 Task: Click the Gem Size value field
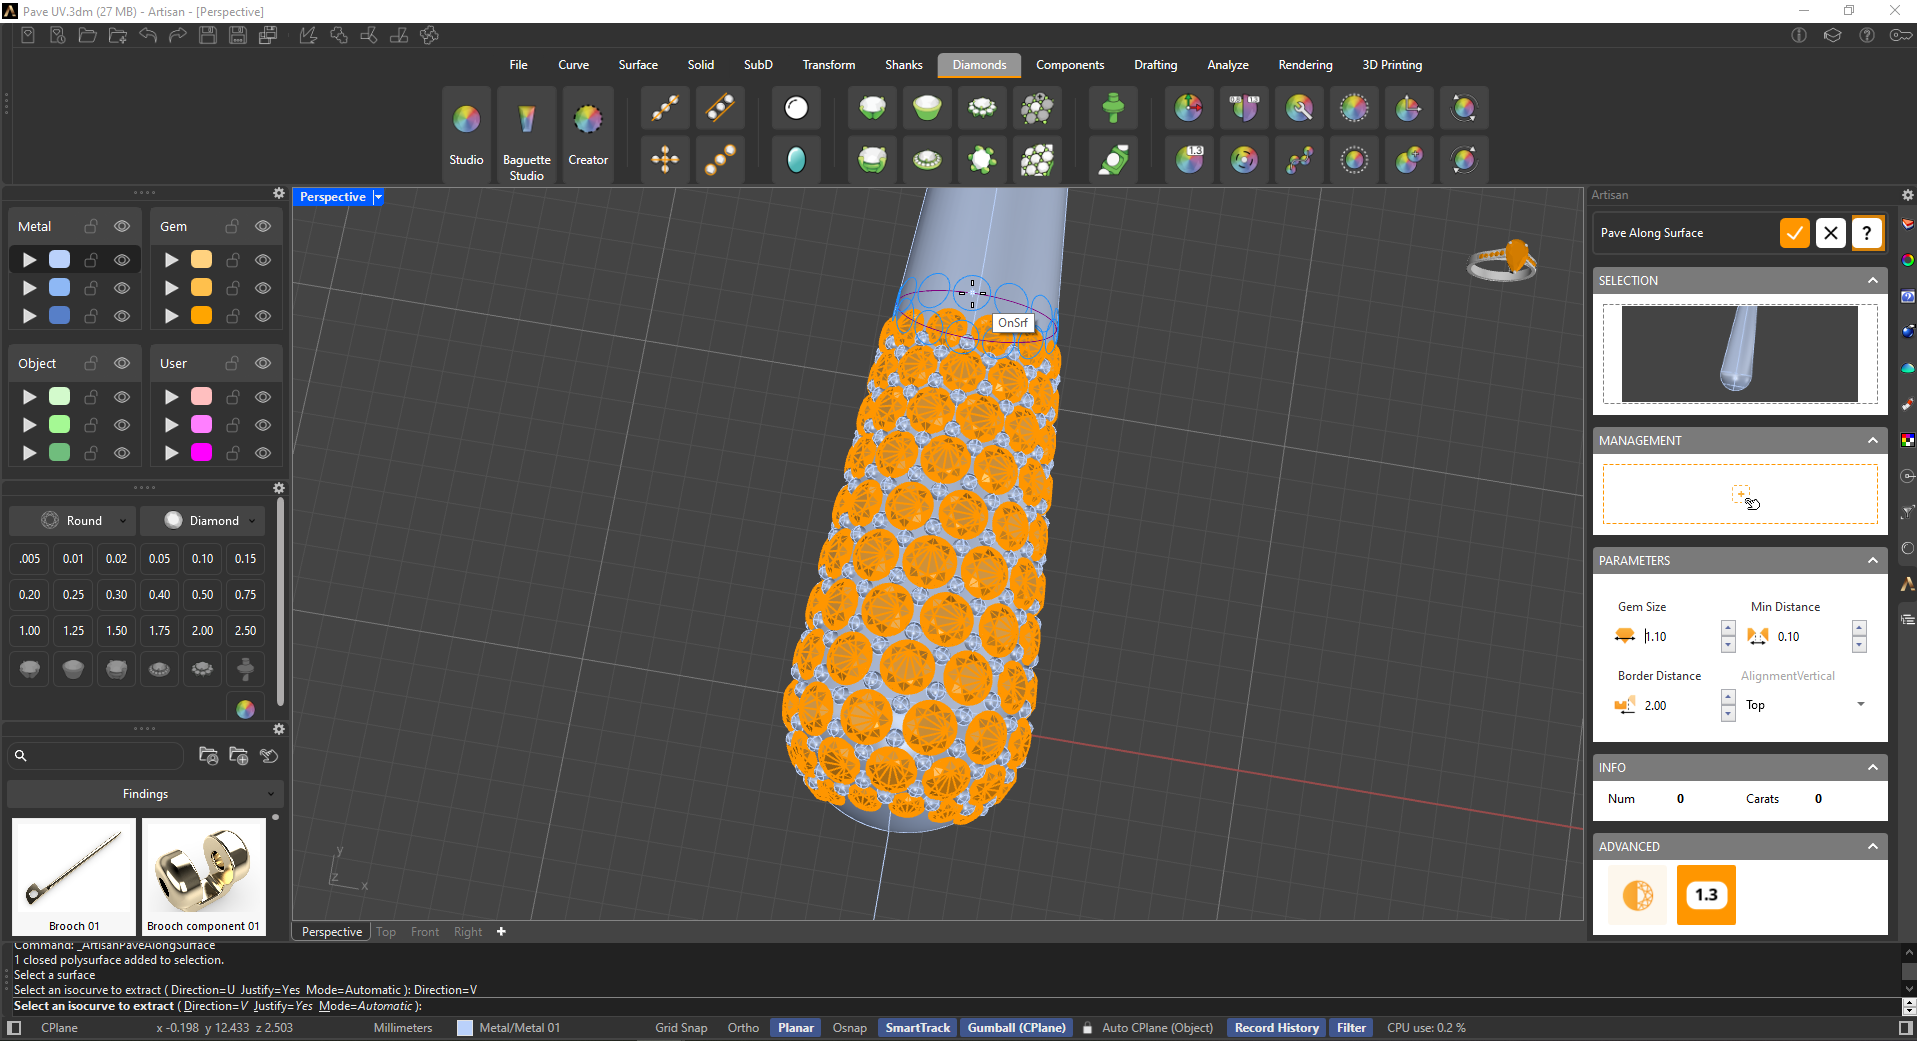tap(1680, 637)
